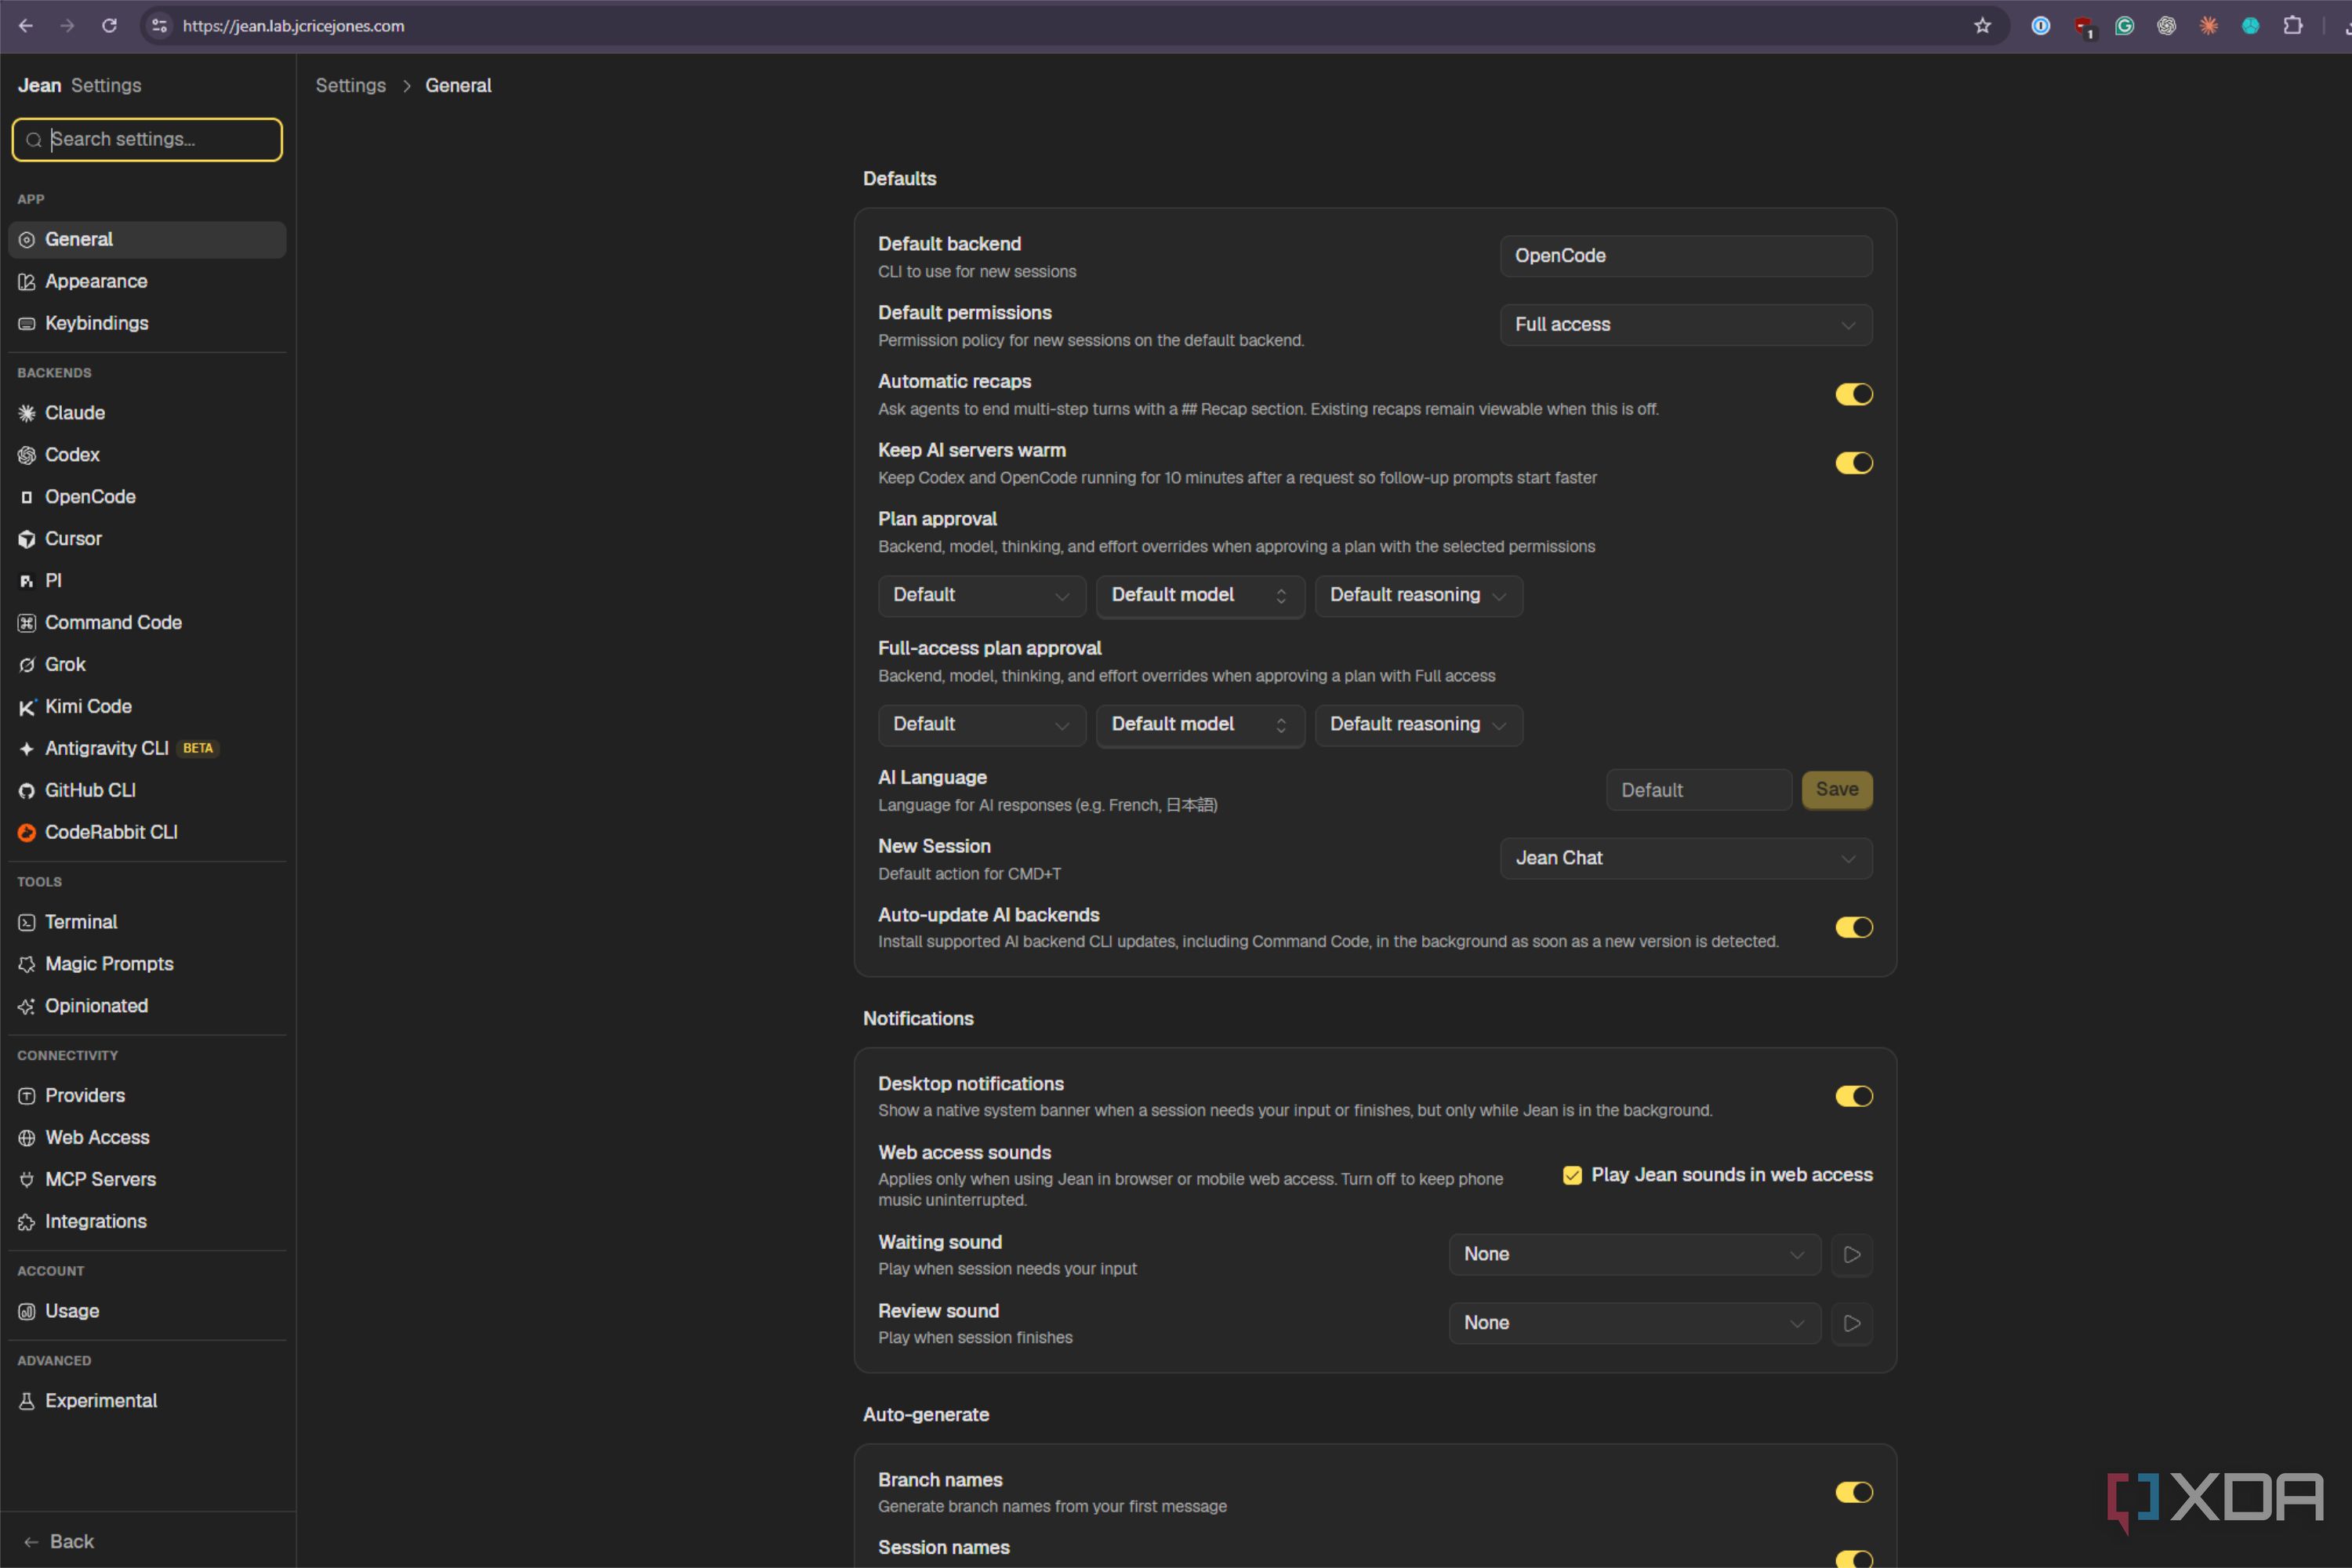Open Claude backend settings icon

click(x=27, y=413)
